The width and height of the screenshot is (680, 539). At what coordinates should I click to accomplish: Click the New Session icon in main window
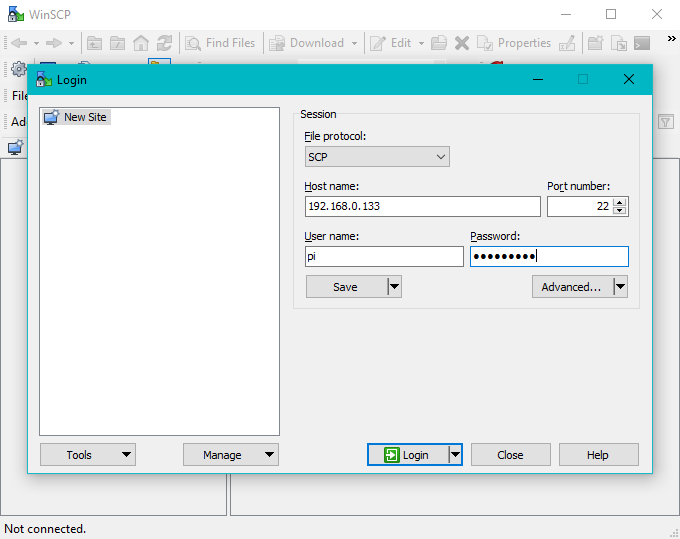click(x=15, y=148)
